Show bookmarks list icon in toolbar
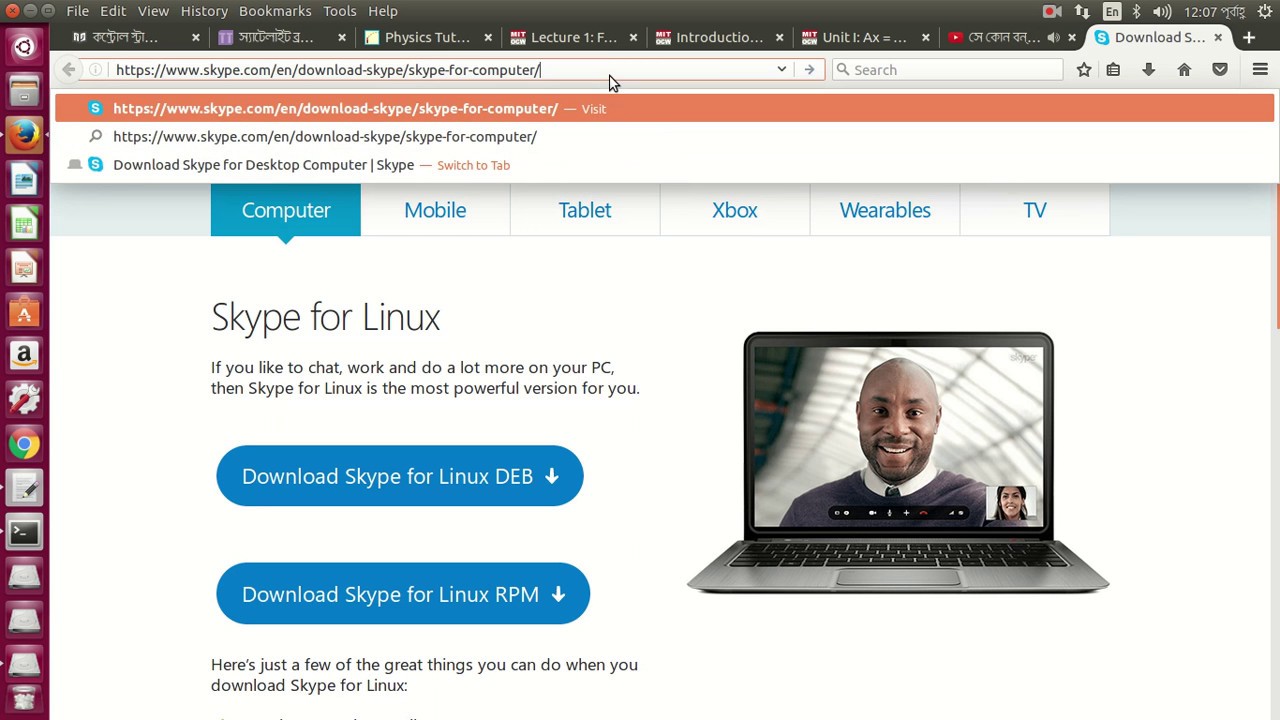The width and height of the screenshot is (1280, 720). click(x=1113, y=70)
